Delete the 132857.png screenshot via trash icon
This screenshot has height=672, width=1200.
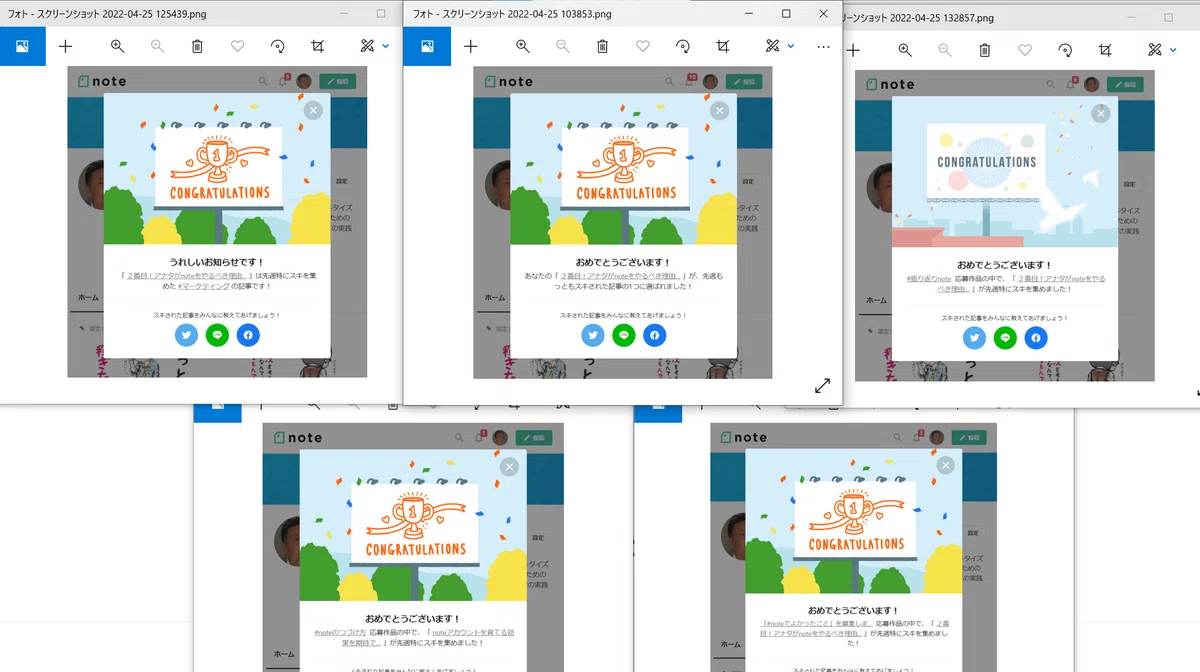[x=985, y=50]
